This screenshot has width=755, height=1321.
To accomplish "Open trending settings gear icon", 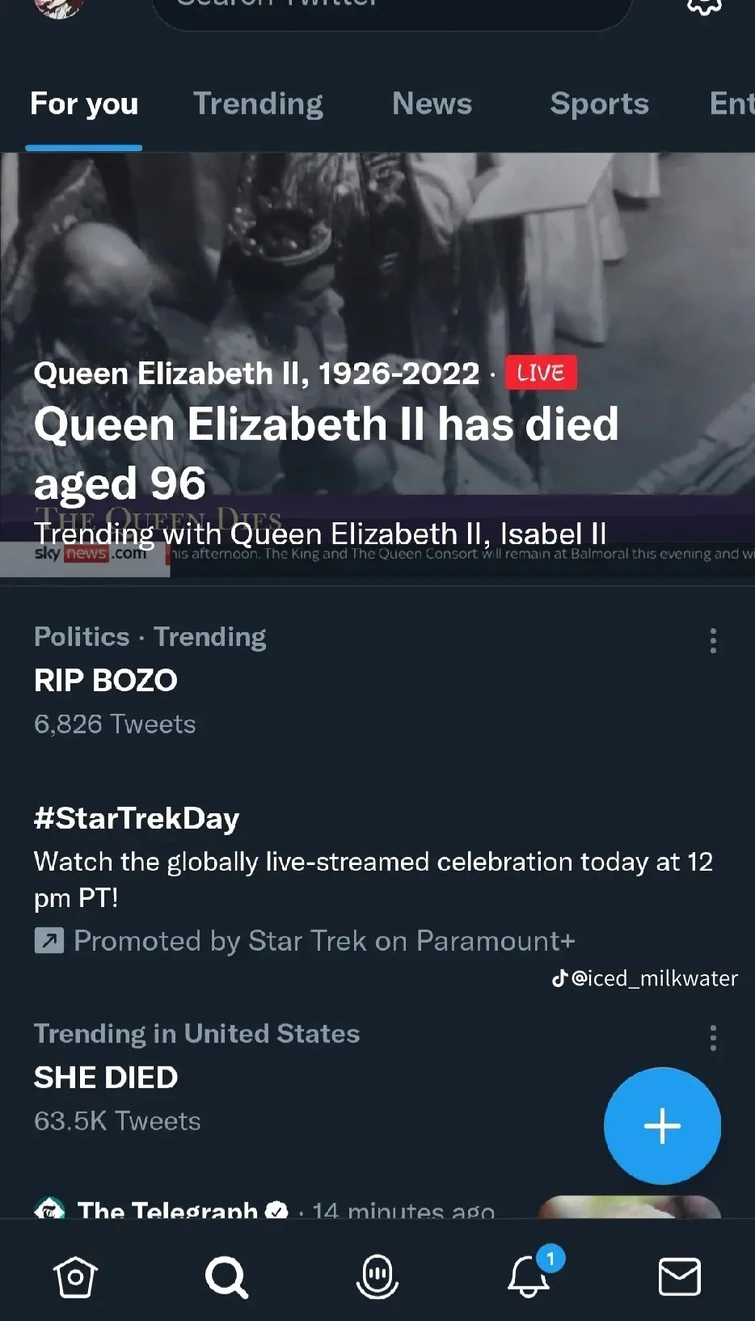I will pyautogui.click(x=704, y=8).
